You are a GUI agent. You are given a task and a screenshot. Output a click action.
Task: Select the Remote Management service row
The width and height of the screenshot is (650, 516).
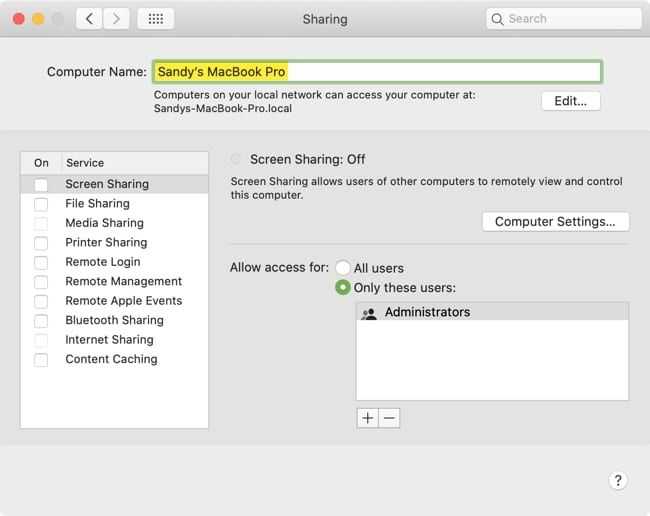click(x=114, y=281)
